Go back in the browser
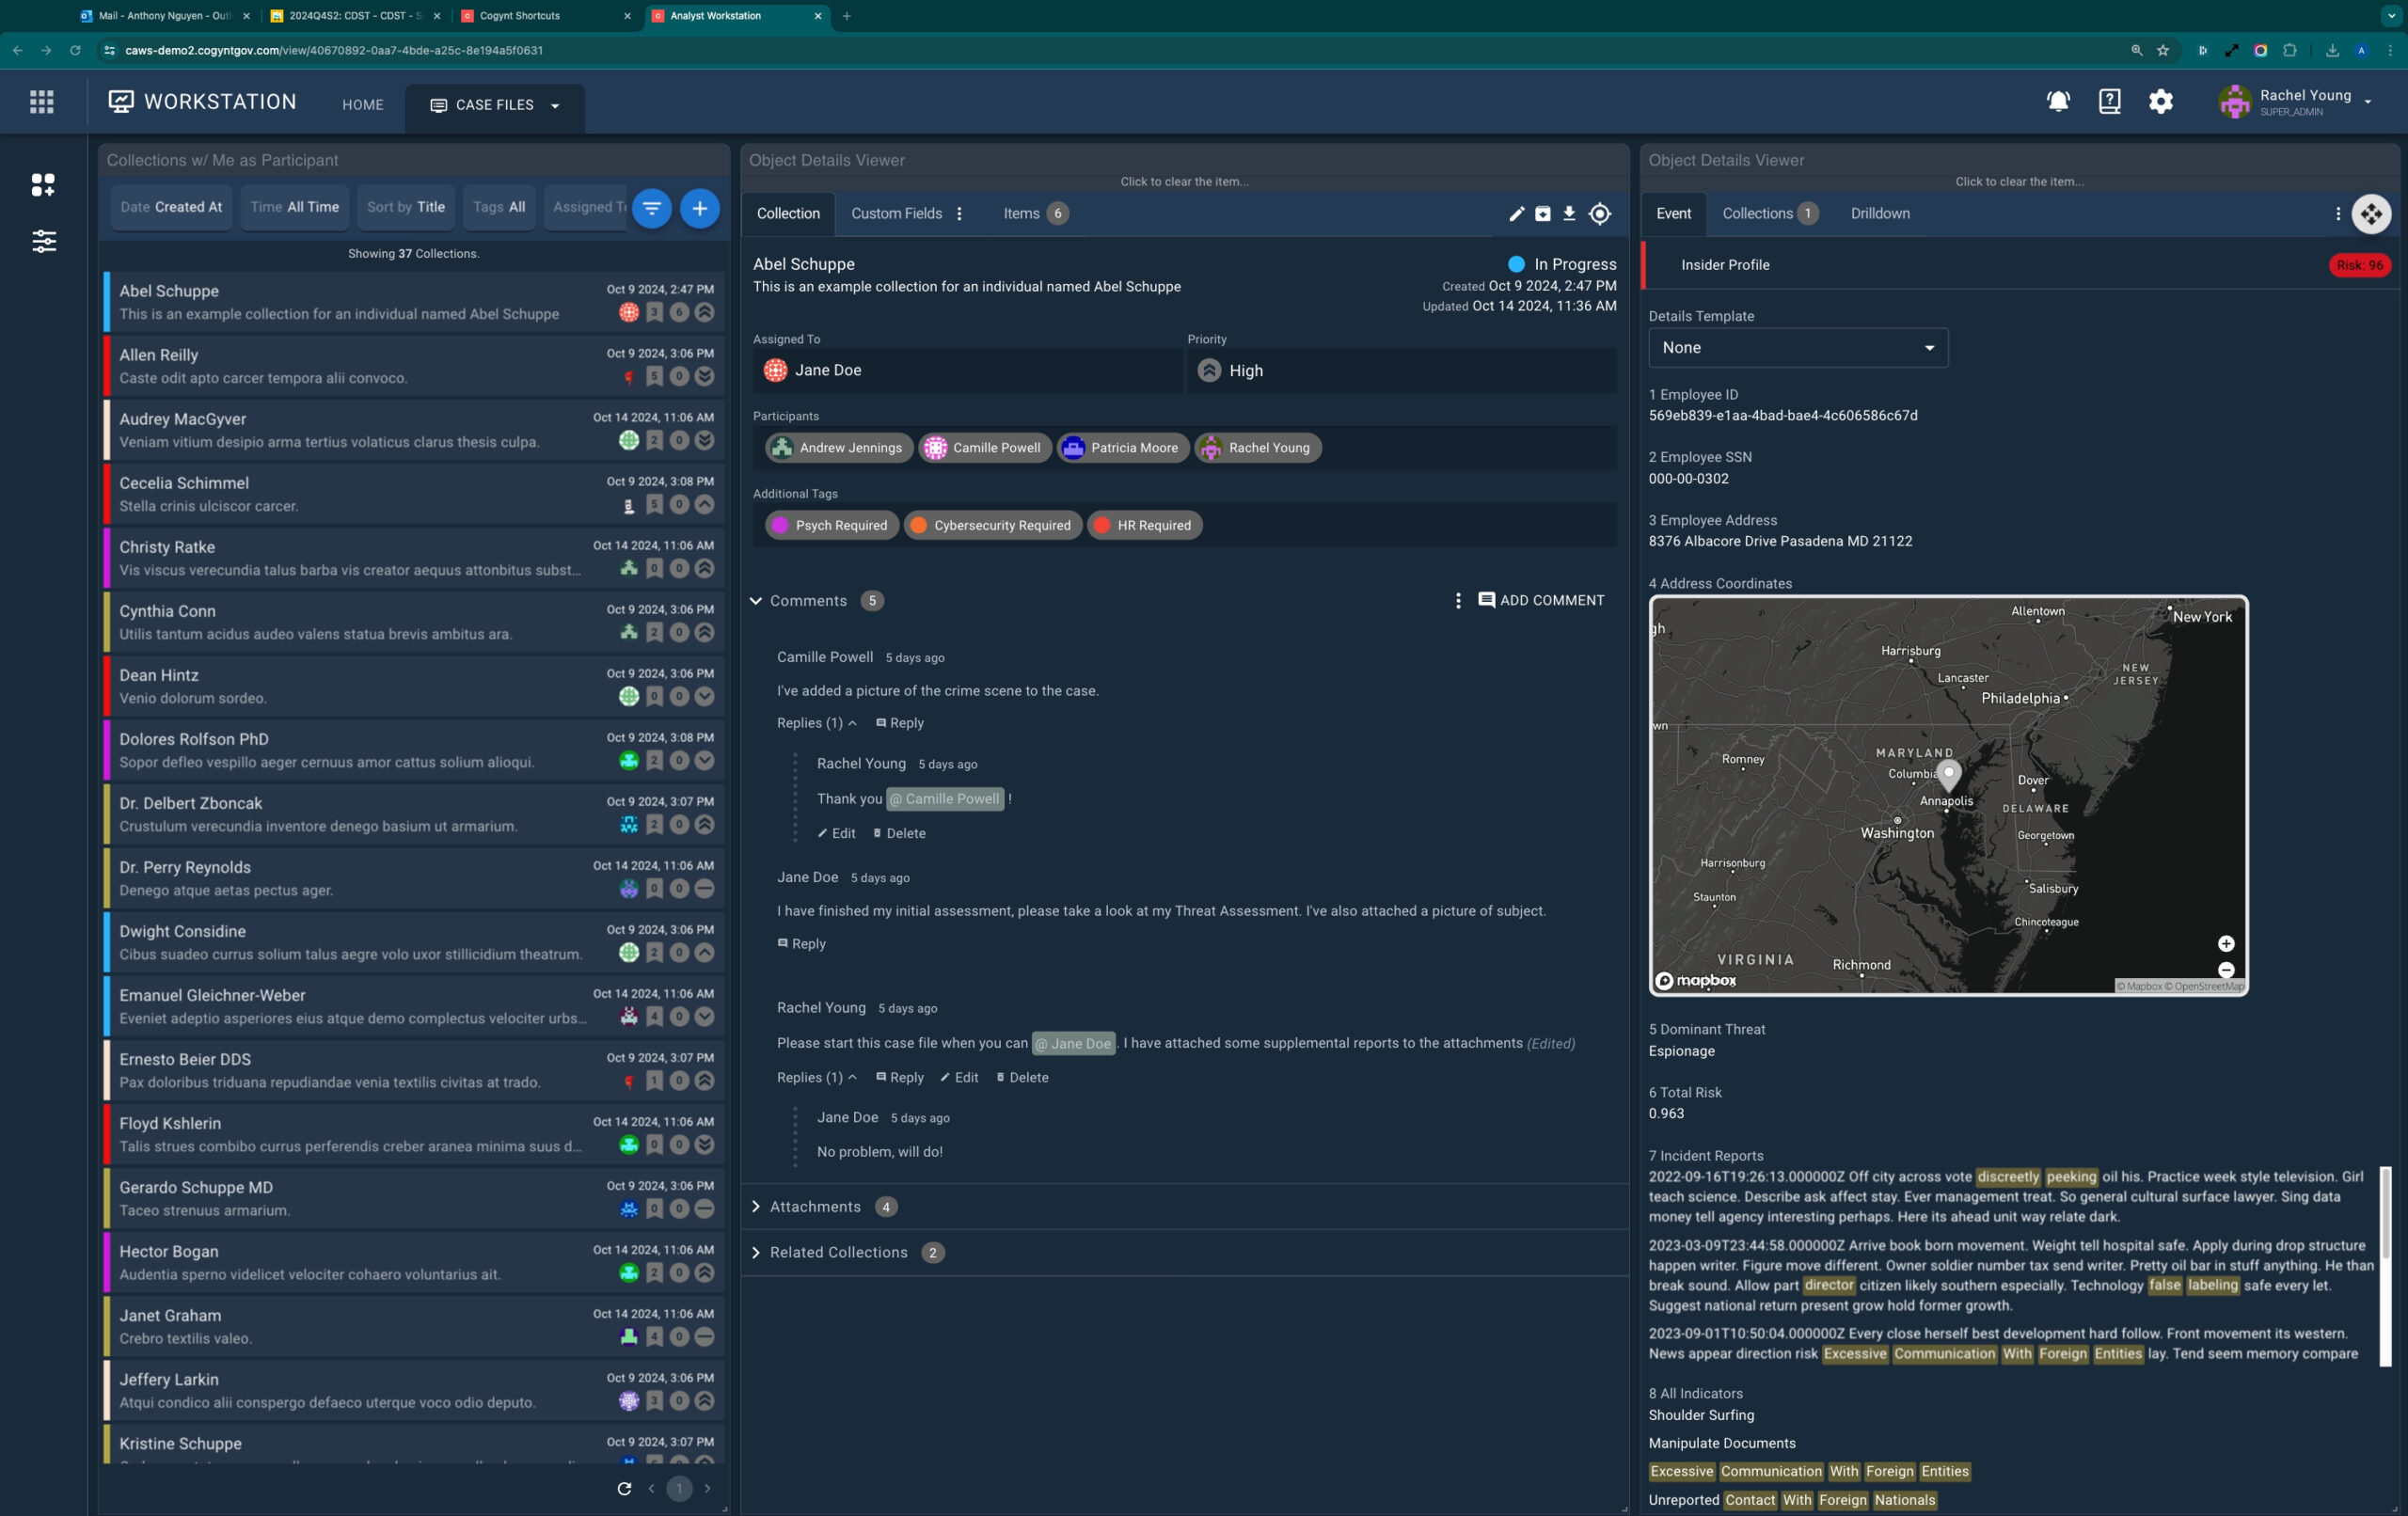The width and height of the screenshot is (2408, 1516). pyautogui.click(x=18, y=50)
